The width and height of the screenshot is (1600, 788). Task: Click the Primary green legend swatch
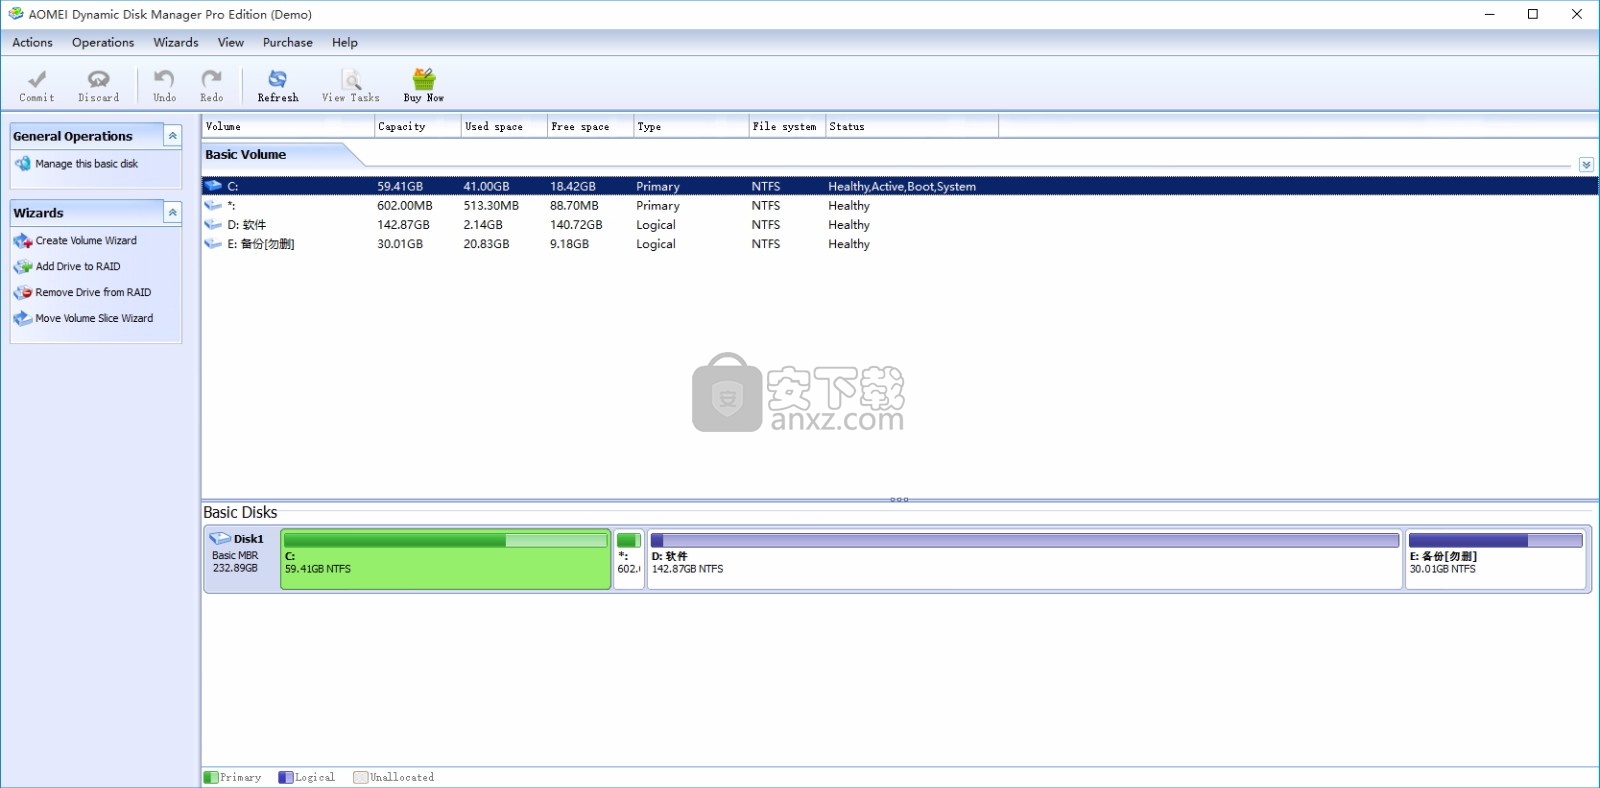211,777
